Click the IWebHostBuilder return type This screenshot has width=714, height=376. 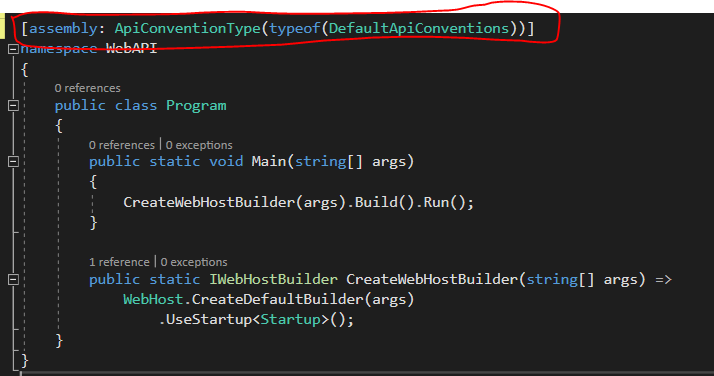(x=273, y=279)
